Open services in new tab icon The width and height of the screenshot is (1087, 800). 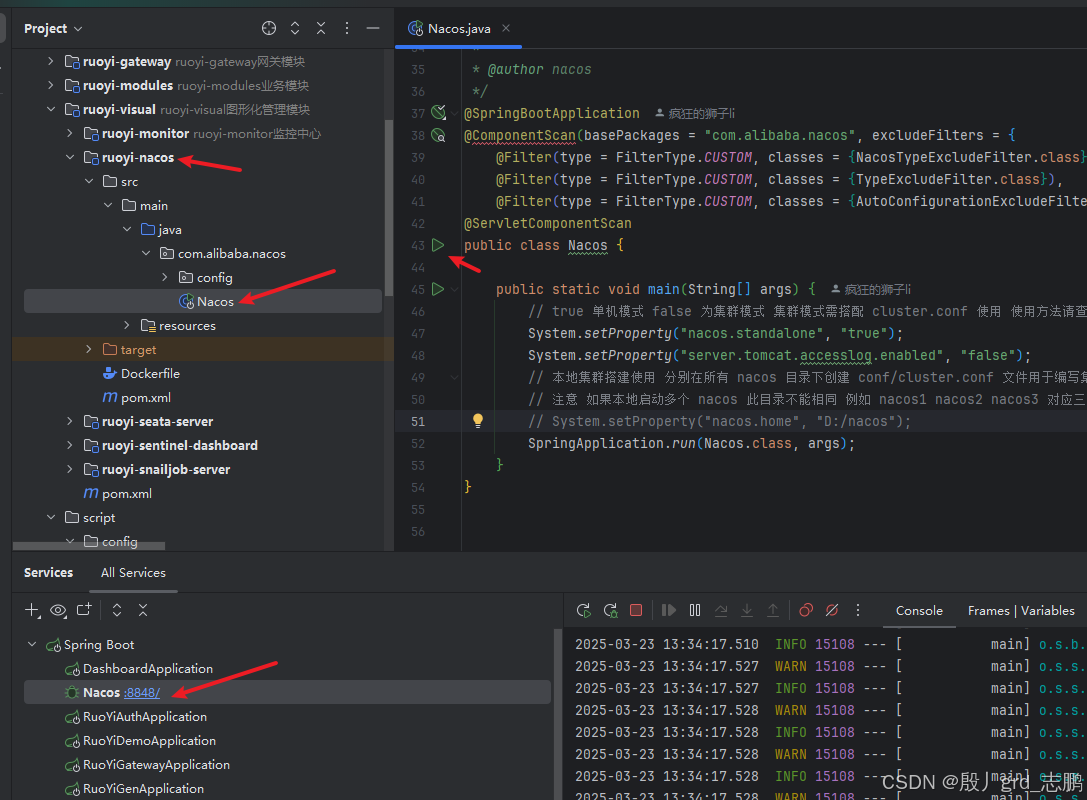(84, 610)
